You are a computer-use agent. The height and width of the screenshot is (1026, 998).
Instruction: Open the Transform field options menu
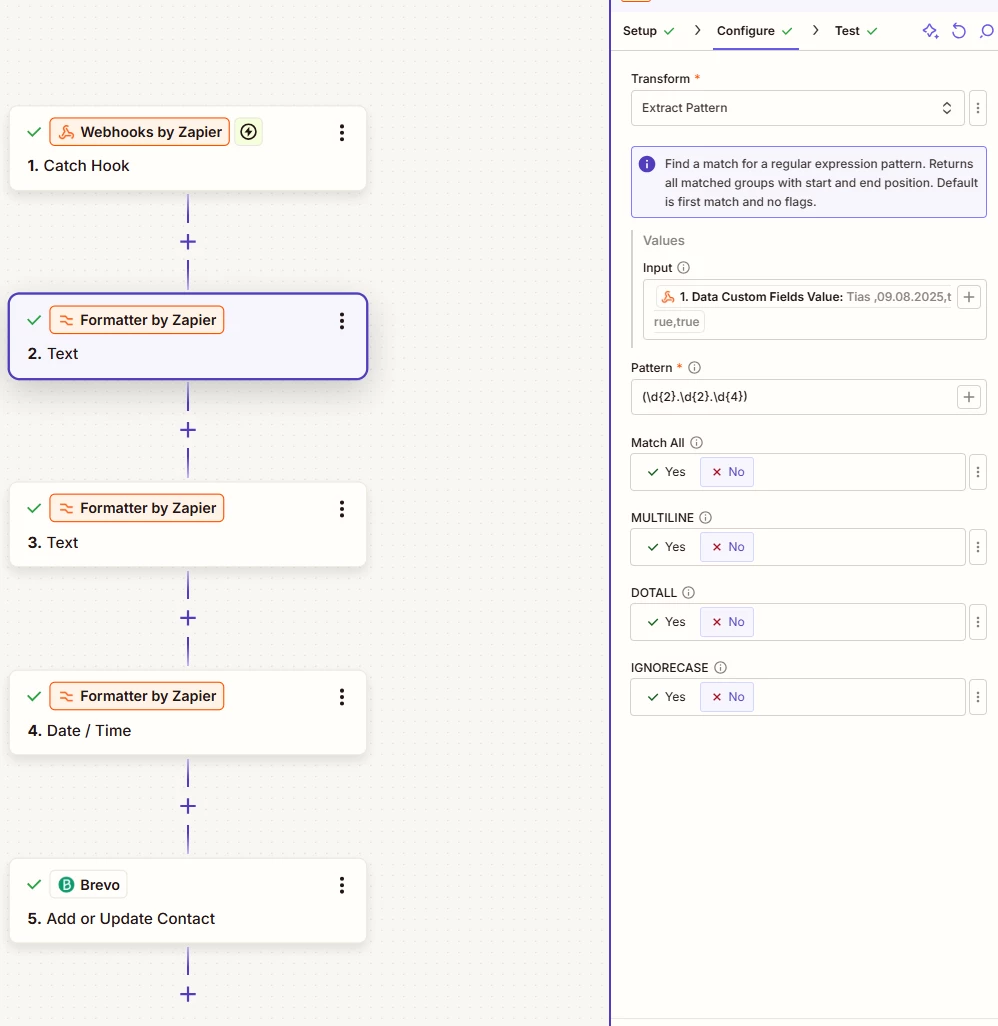click(x=978, y=108)
